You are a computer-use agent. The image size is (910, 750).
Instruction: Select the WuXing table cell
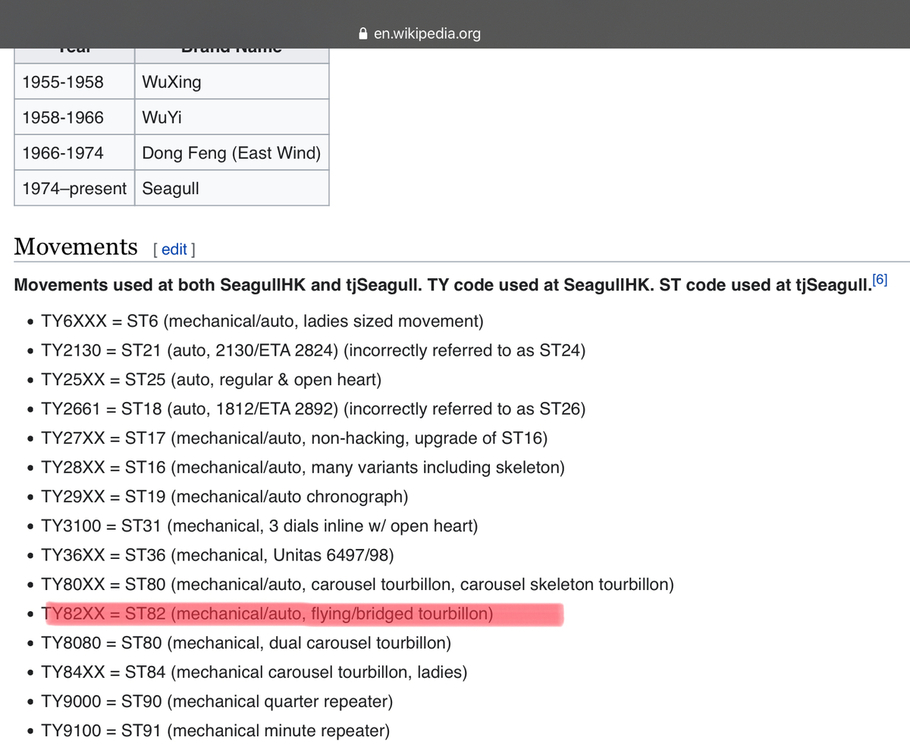(x=231, y=82)
